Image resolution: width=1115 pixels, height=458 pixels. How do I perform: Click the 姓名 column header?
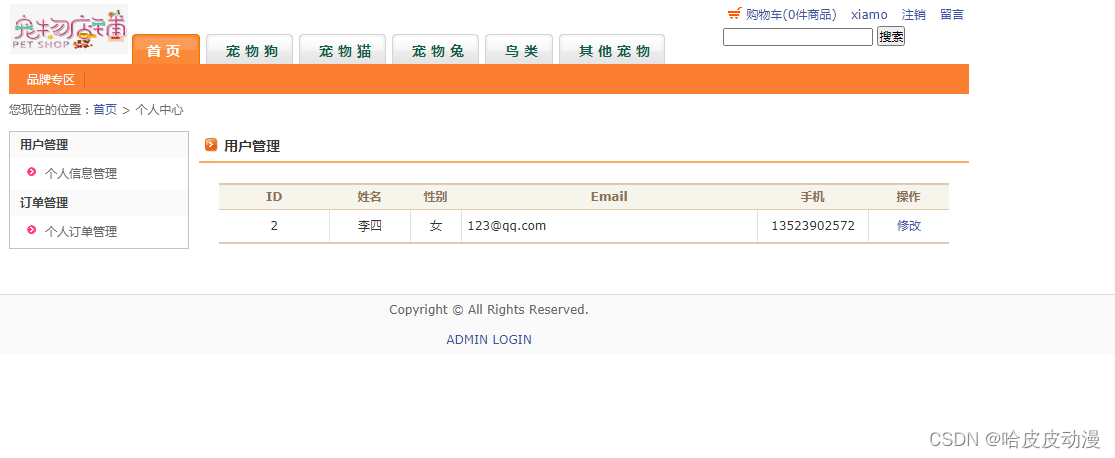point(370,197)
